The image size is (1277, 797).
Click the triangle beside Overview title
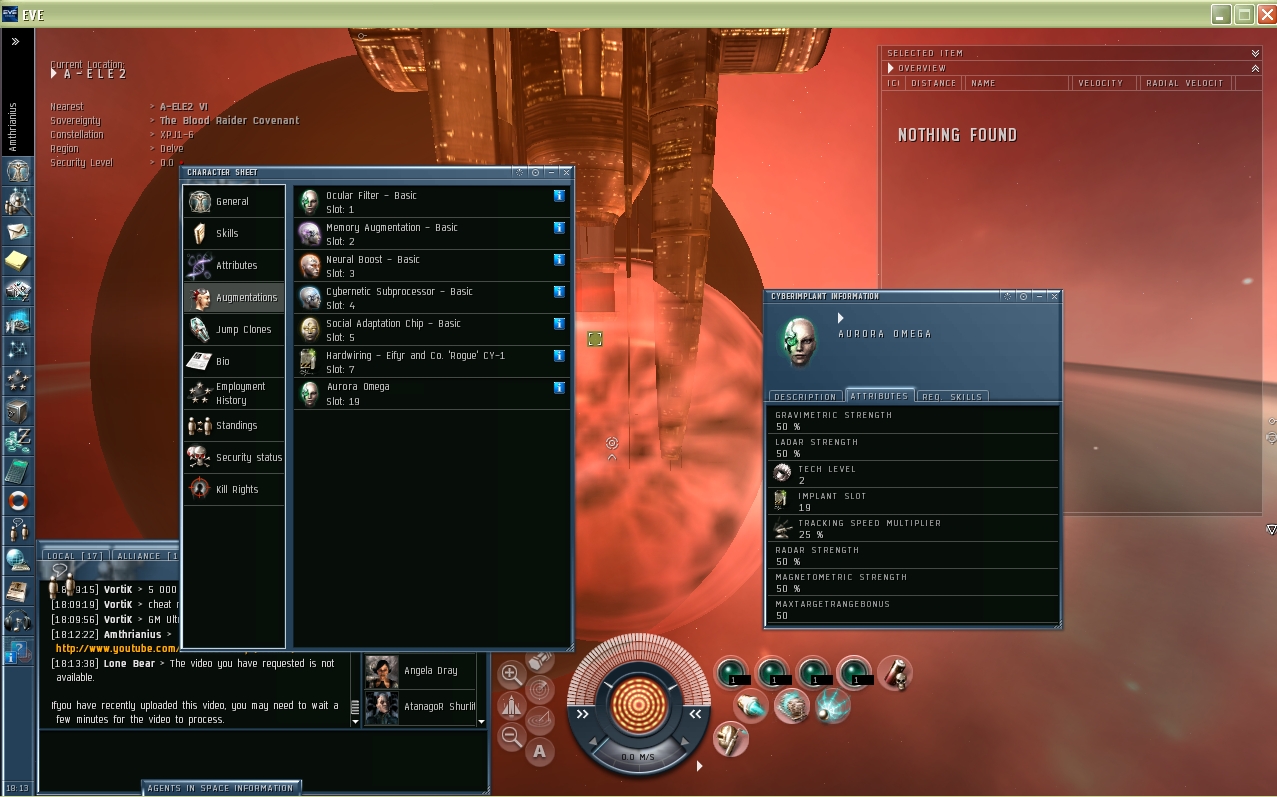(890, 68)
